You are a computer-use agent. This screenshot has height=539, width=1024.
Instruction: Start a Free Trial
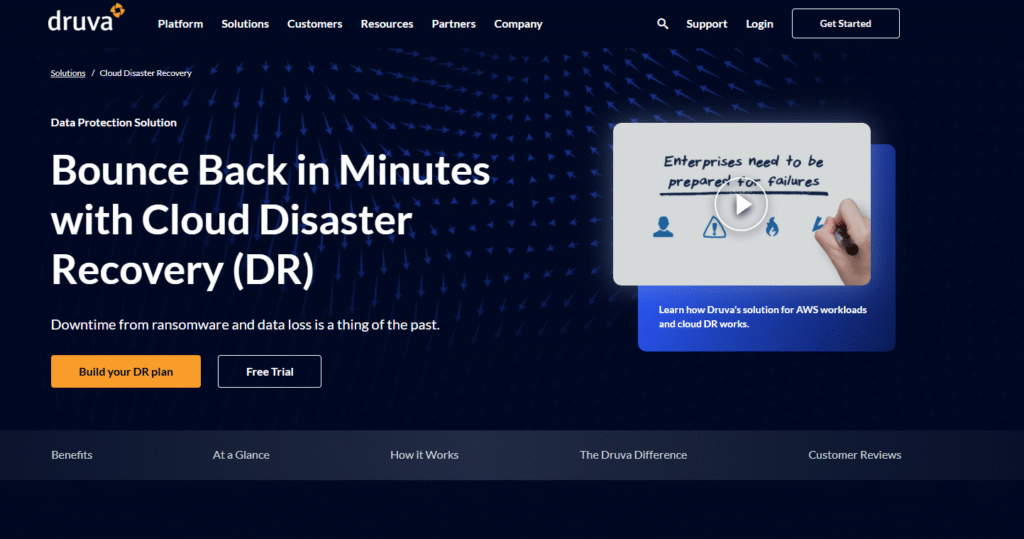(269, 372)
